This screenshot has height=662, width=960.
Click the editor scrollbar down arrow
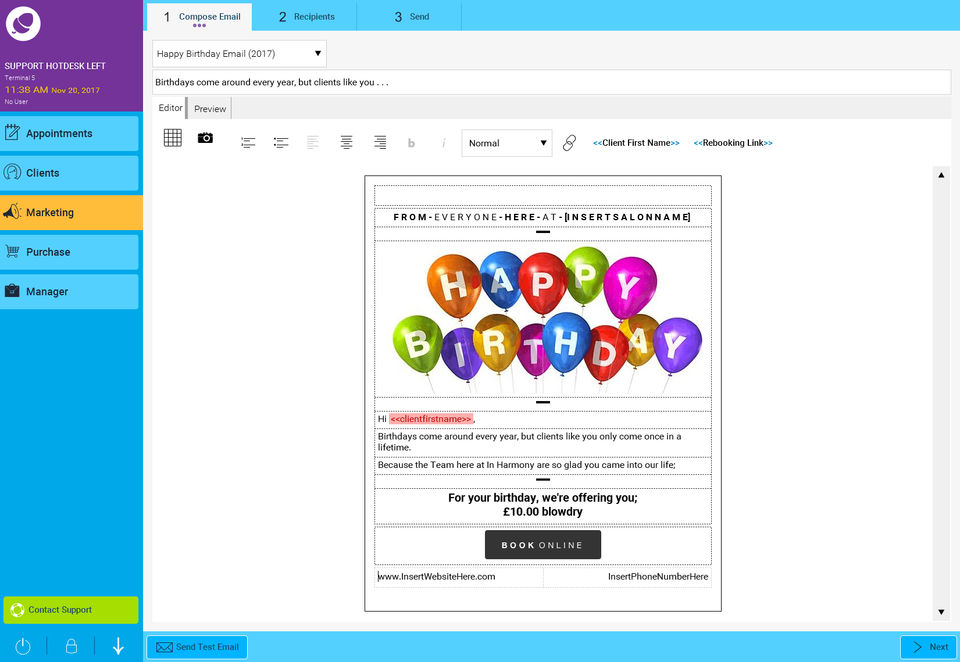pyautogui.click(x=941, y=612)
